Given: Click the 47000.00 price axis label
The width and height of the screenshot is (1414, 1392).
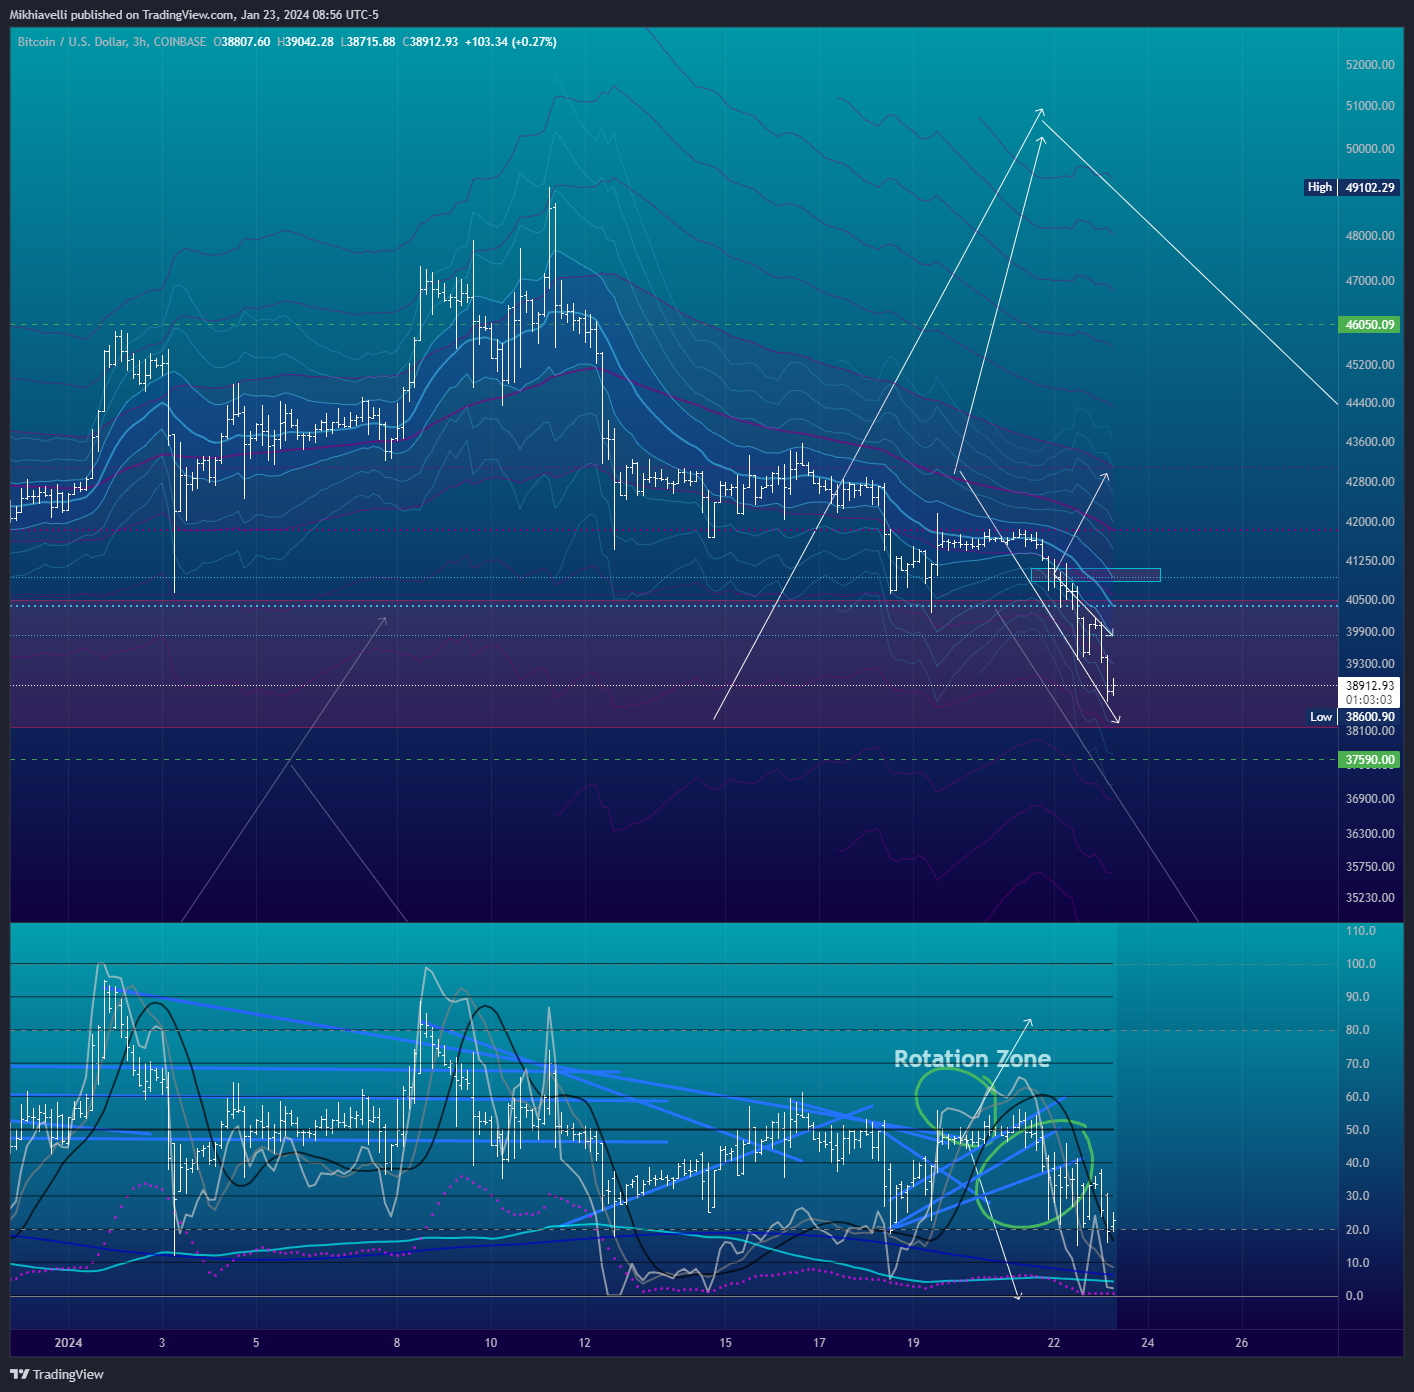Looking at the screenshot, I should click(x=1370, y=281).
